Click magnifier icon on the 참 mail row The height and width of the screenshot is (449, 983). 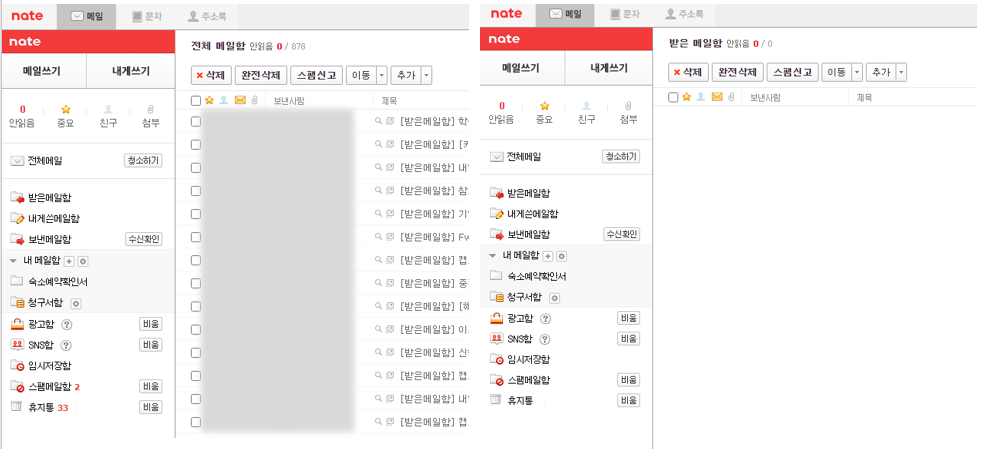[x=379, y=191]
